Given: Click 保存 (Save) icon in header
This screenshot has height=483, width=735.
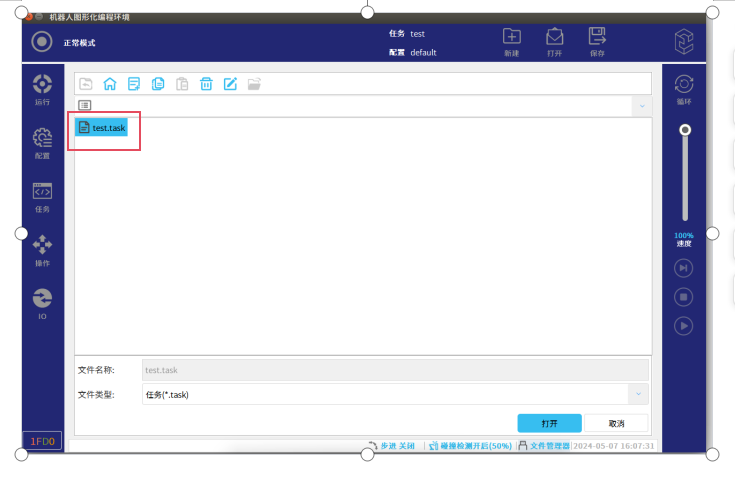Looking at the screenshot, I should (597, 41).
